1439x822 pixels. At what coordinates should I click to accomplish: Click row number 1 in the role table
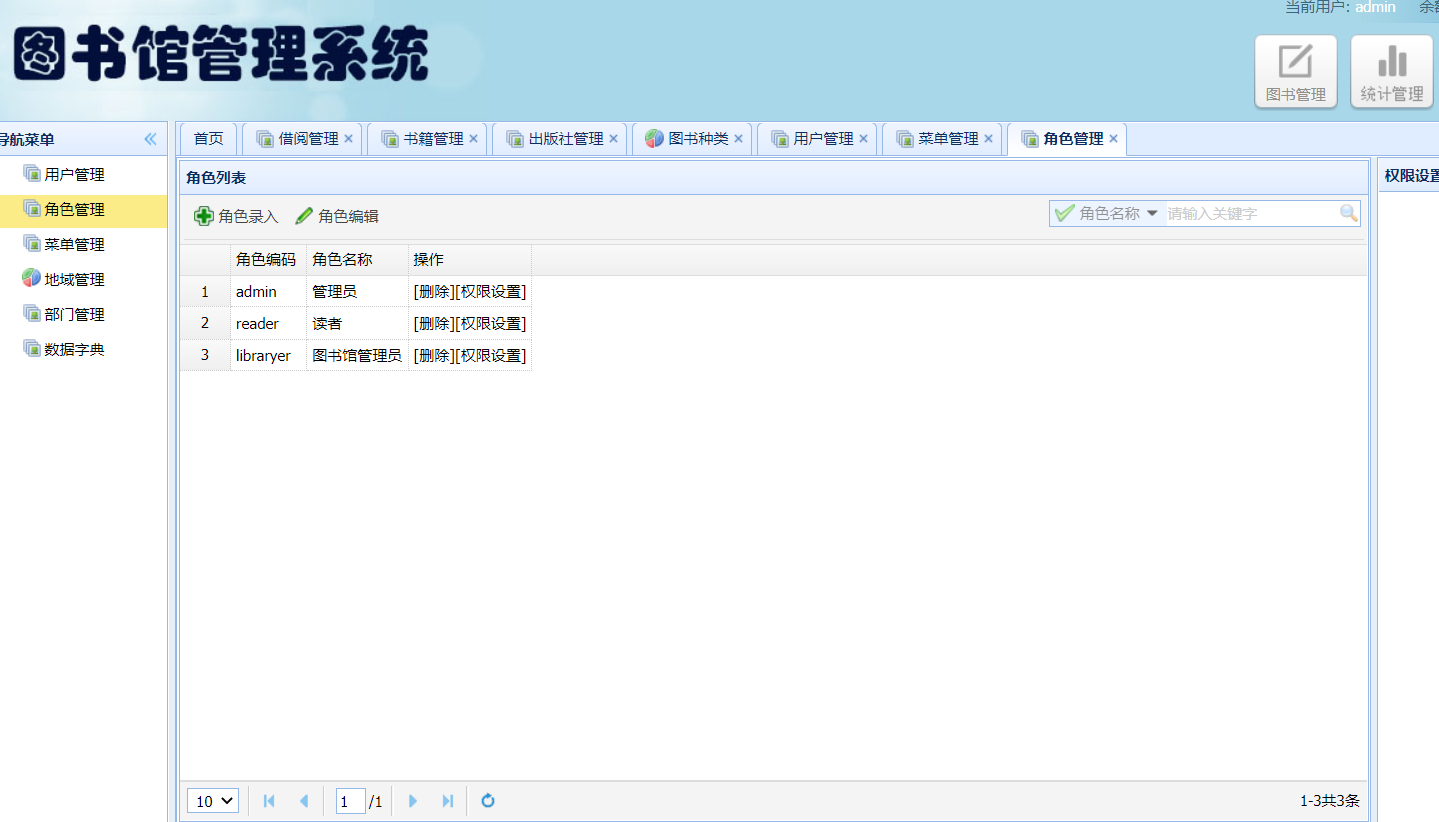point(205,292)
